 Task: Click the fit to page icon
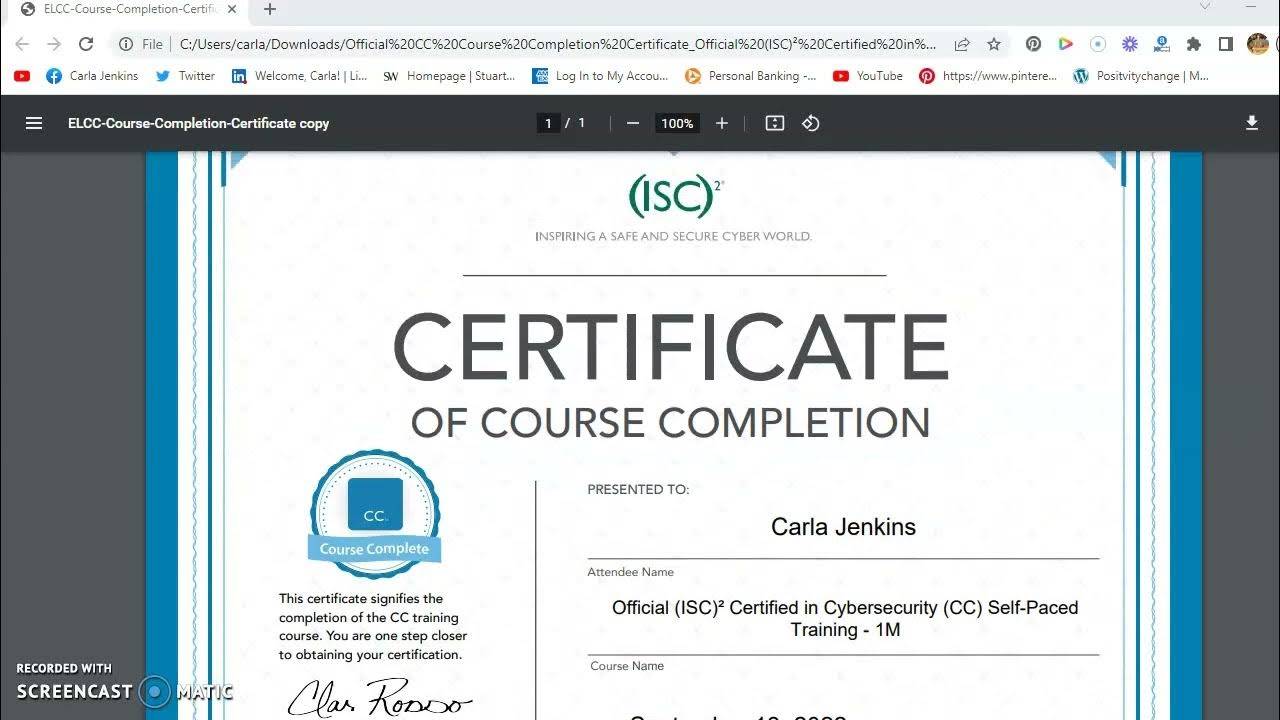coord(774,123)
